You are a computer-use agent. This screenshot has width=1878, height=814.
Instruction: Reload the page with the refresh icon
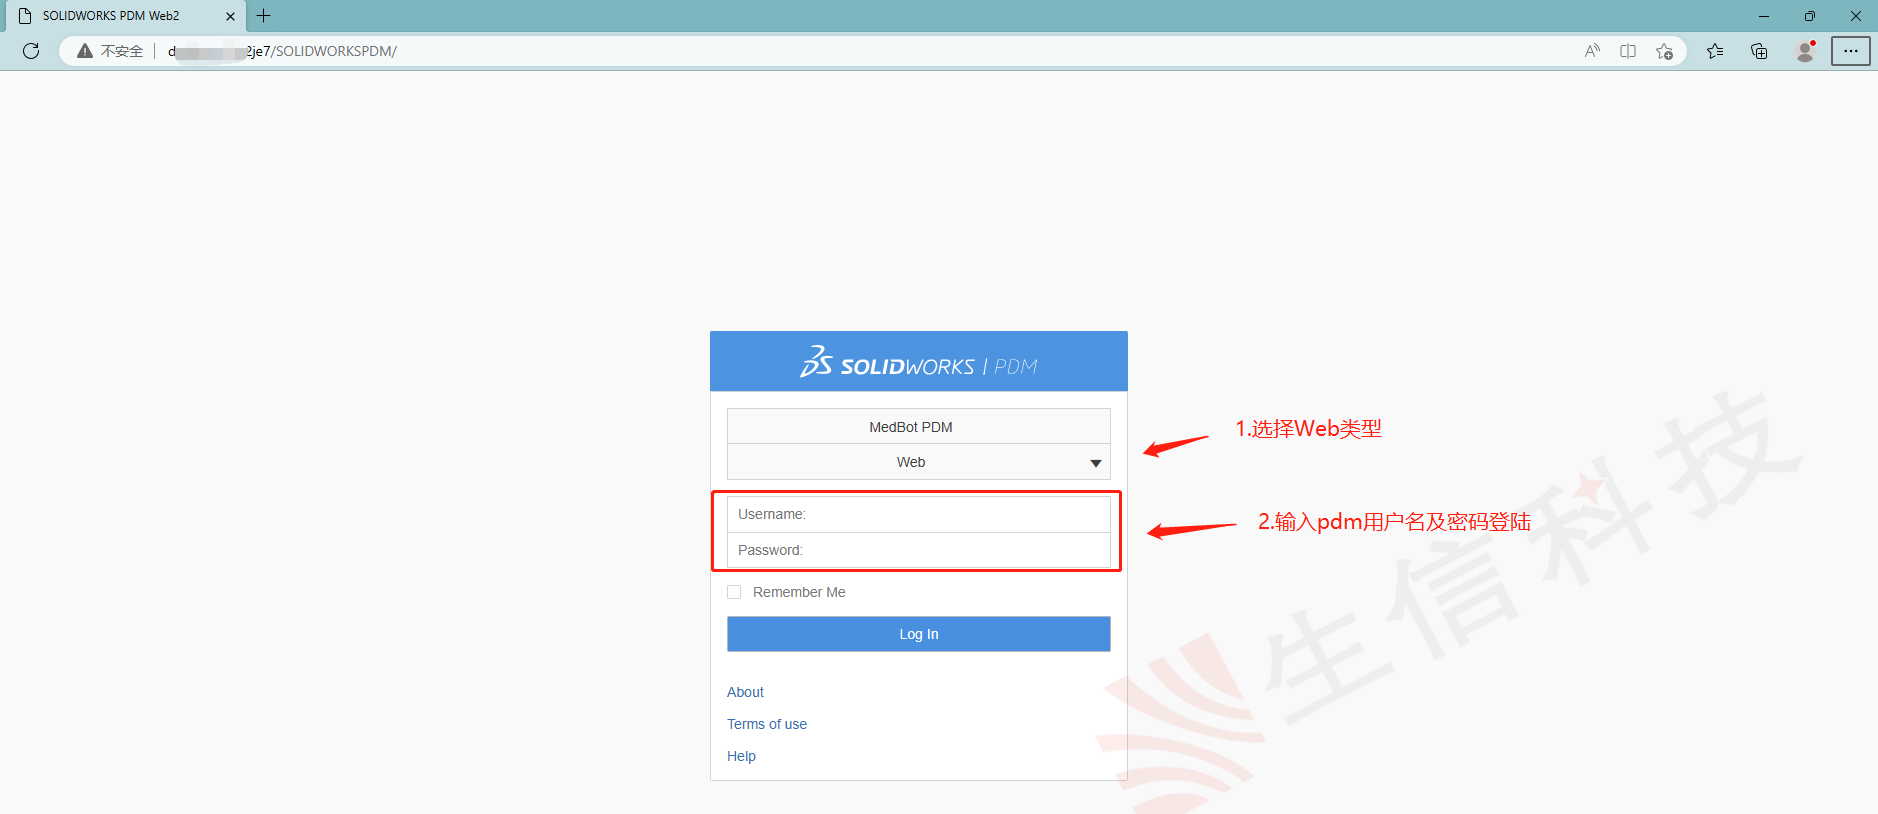pyautogui.click(x=31, y=51)
